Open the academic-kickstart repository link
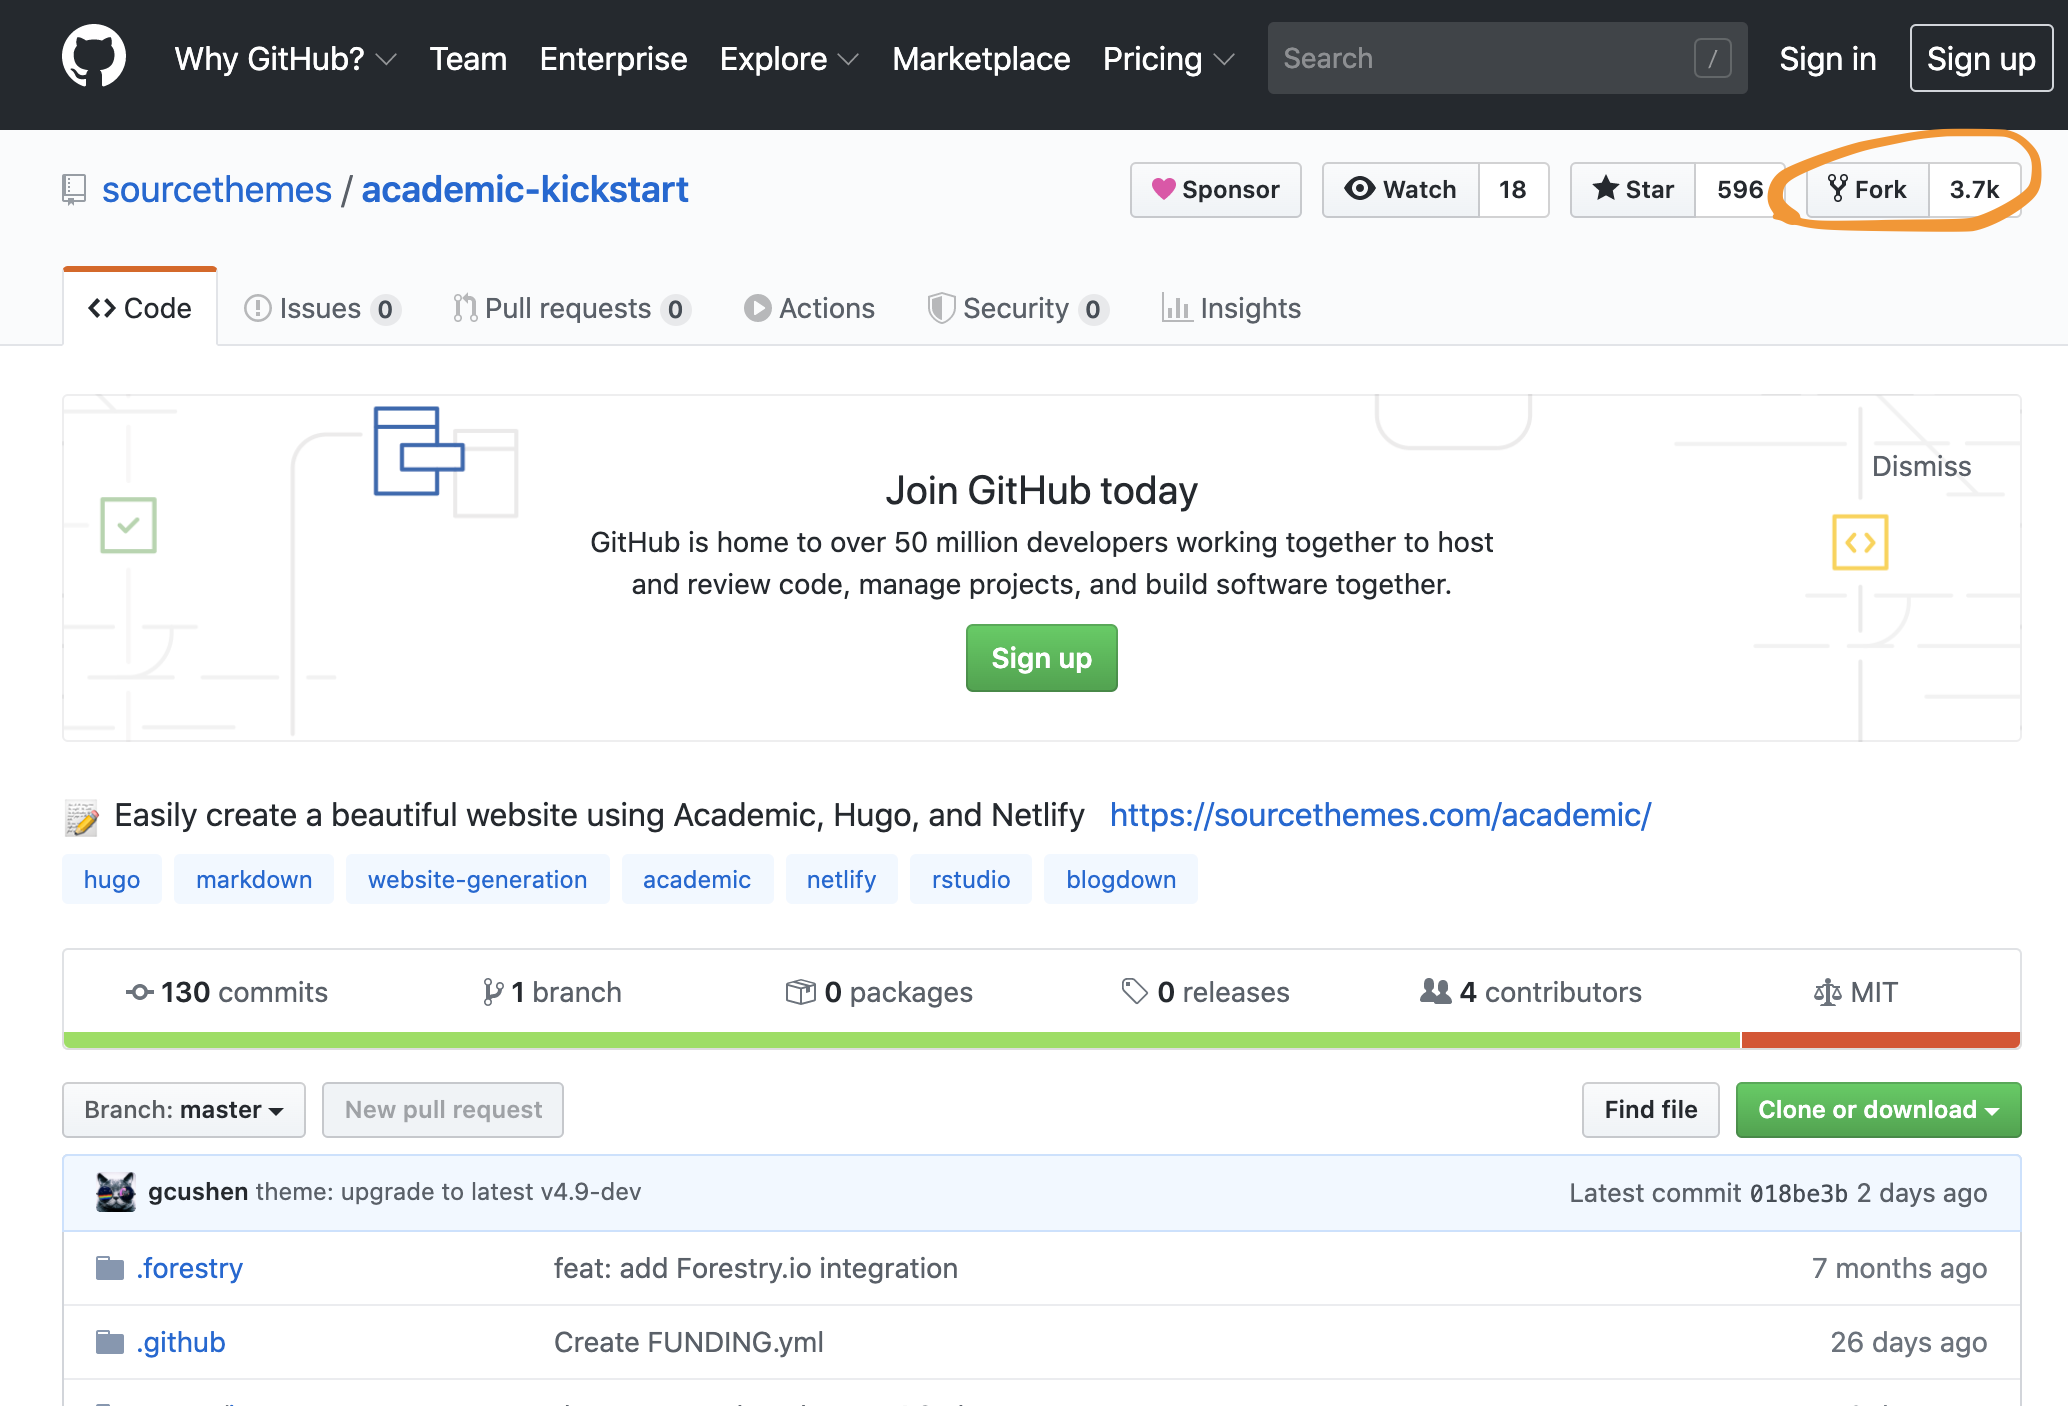This screenshot has width=2068, height=1406. pyautogui.click(x=525, y=190)
